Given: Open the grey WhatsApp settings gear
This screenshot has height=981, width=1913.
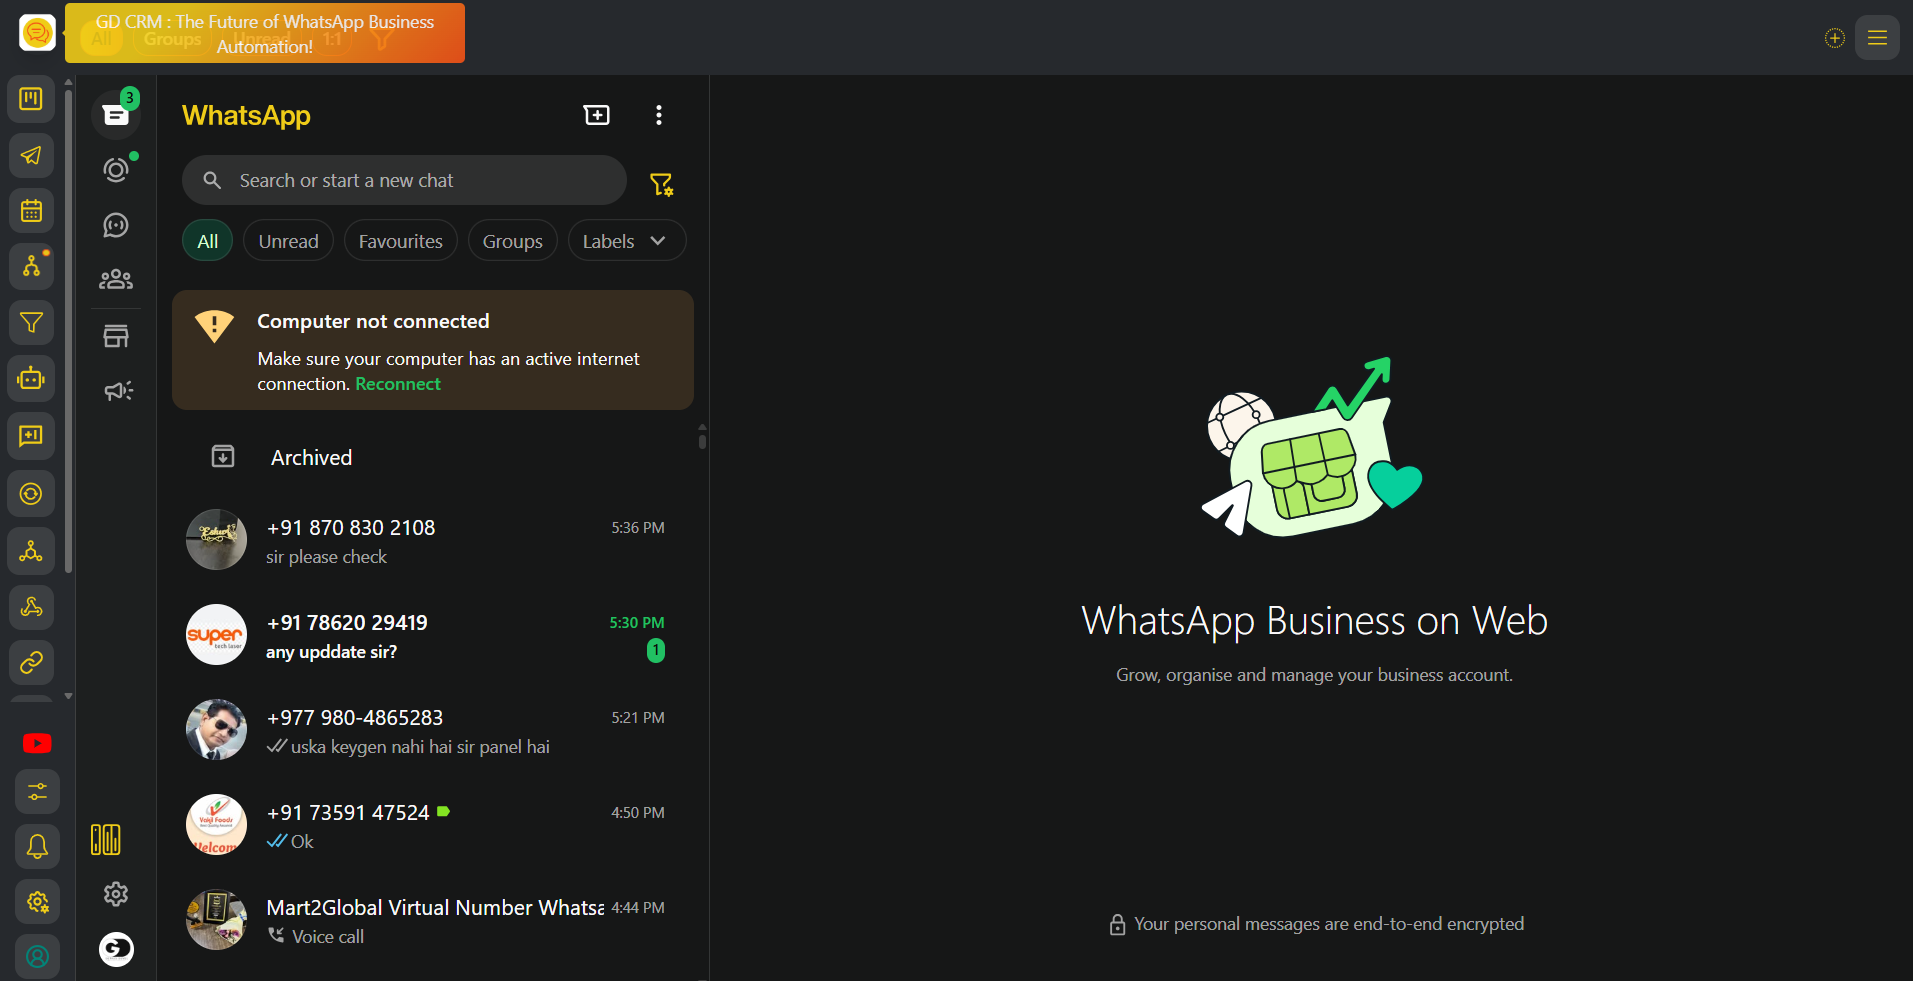Looking at the screenshot, I should [x=116, y=894].
